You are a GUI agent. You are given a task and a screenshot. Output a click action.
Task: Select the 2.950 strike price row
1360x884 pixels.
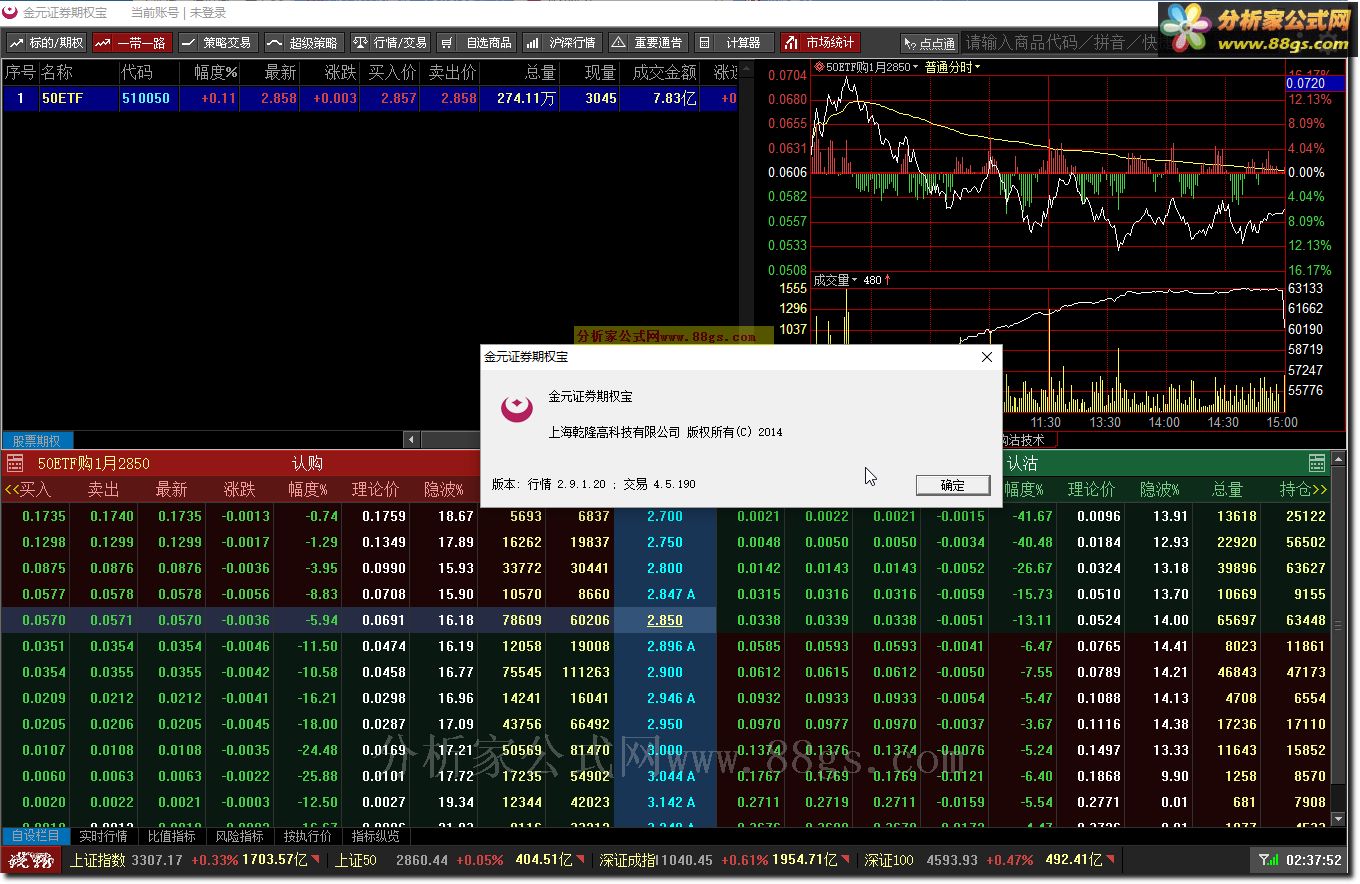665,724
